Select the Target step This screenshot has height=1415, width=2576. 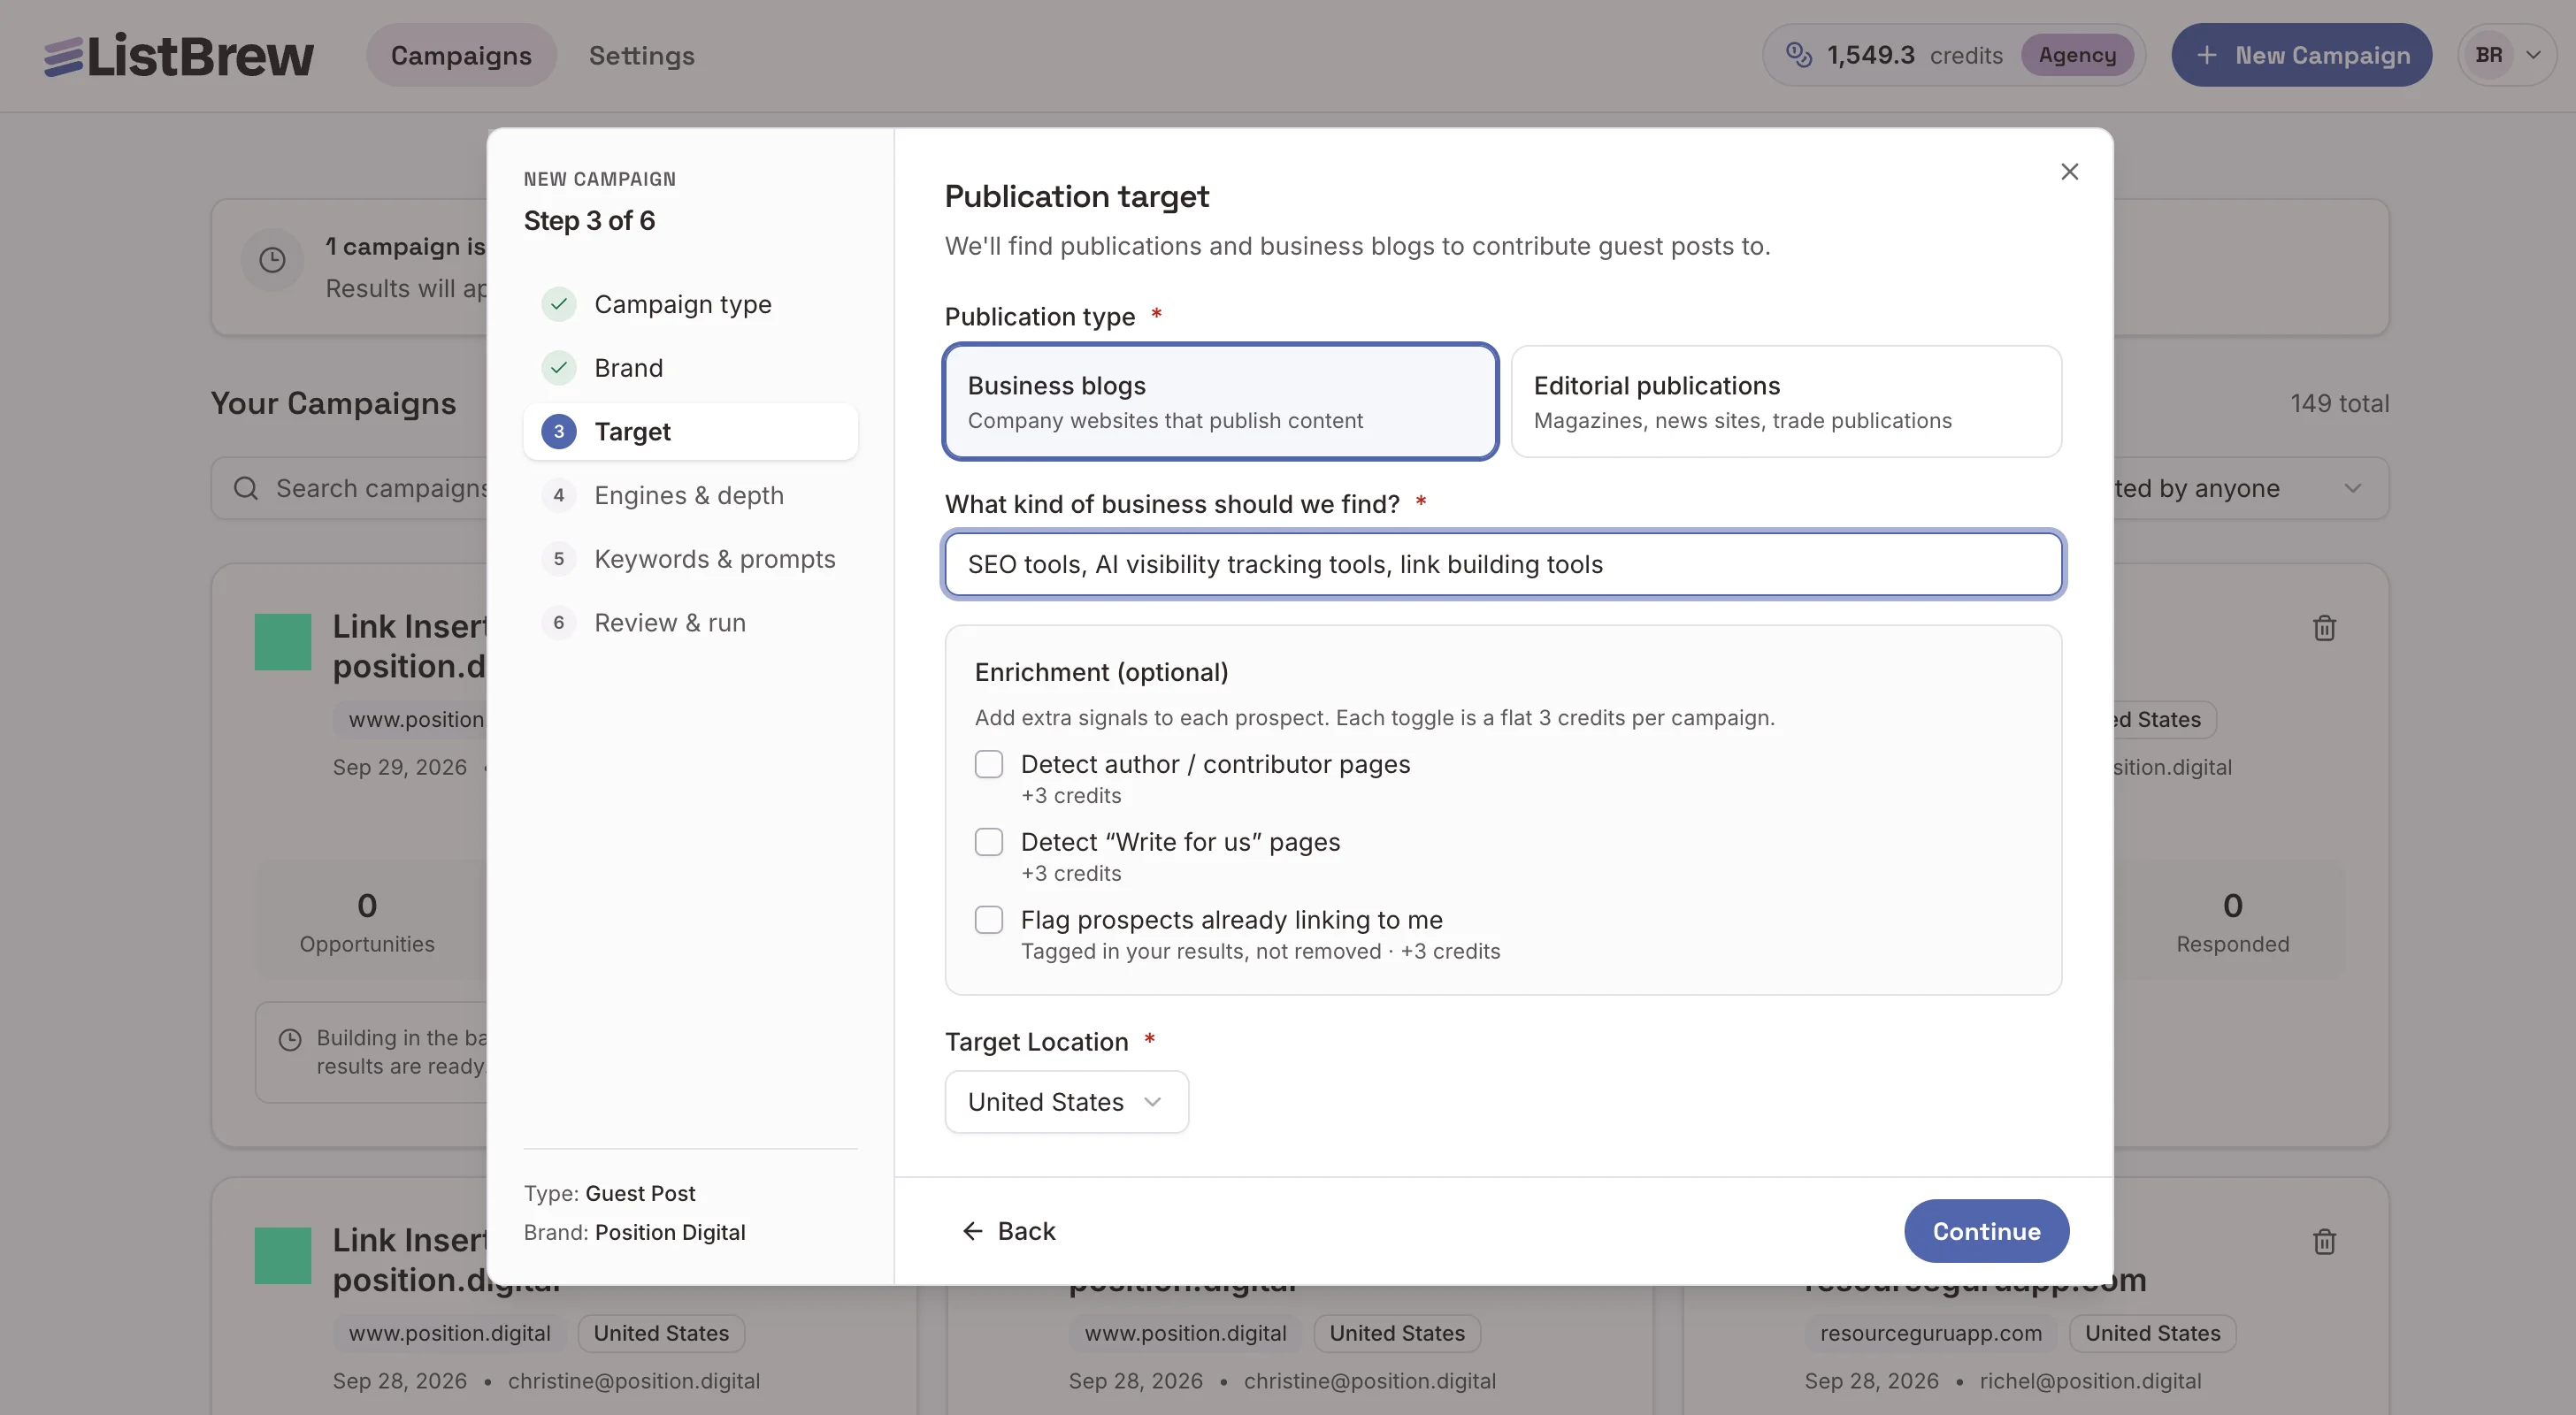[x=690, y=432]
